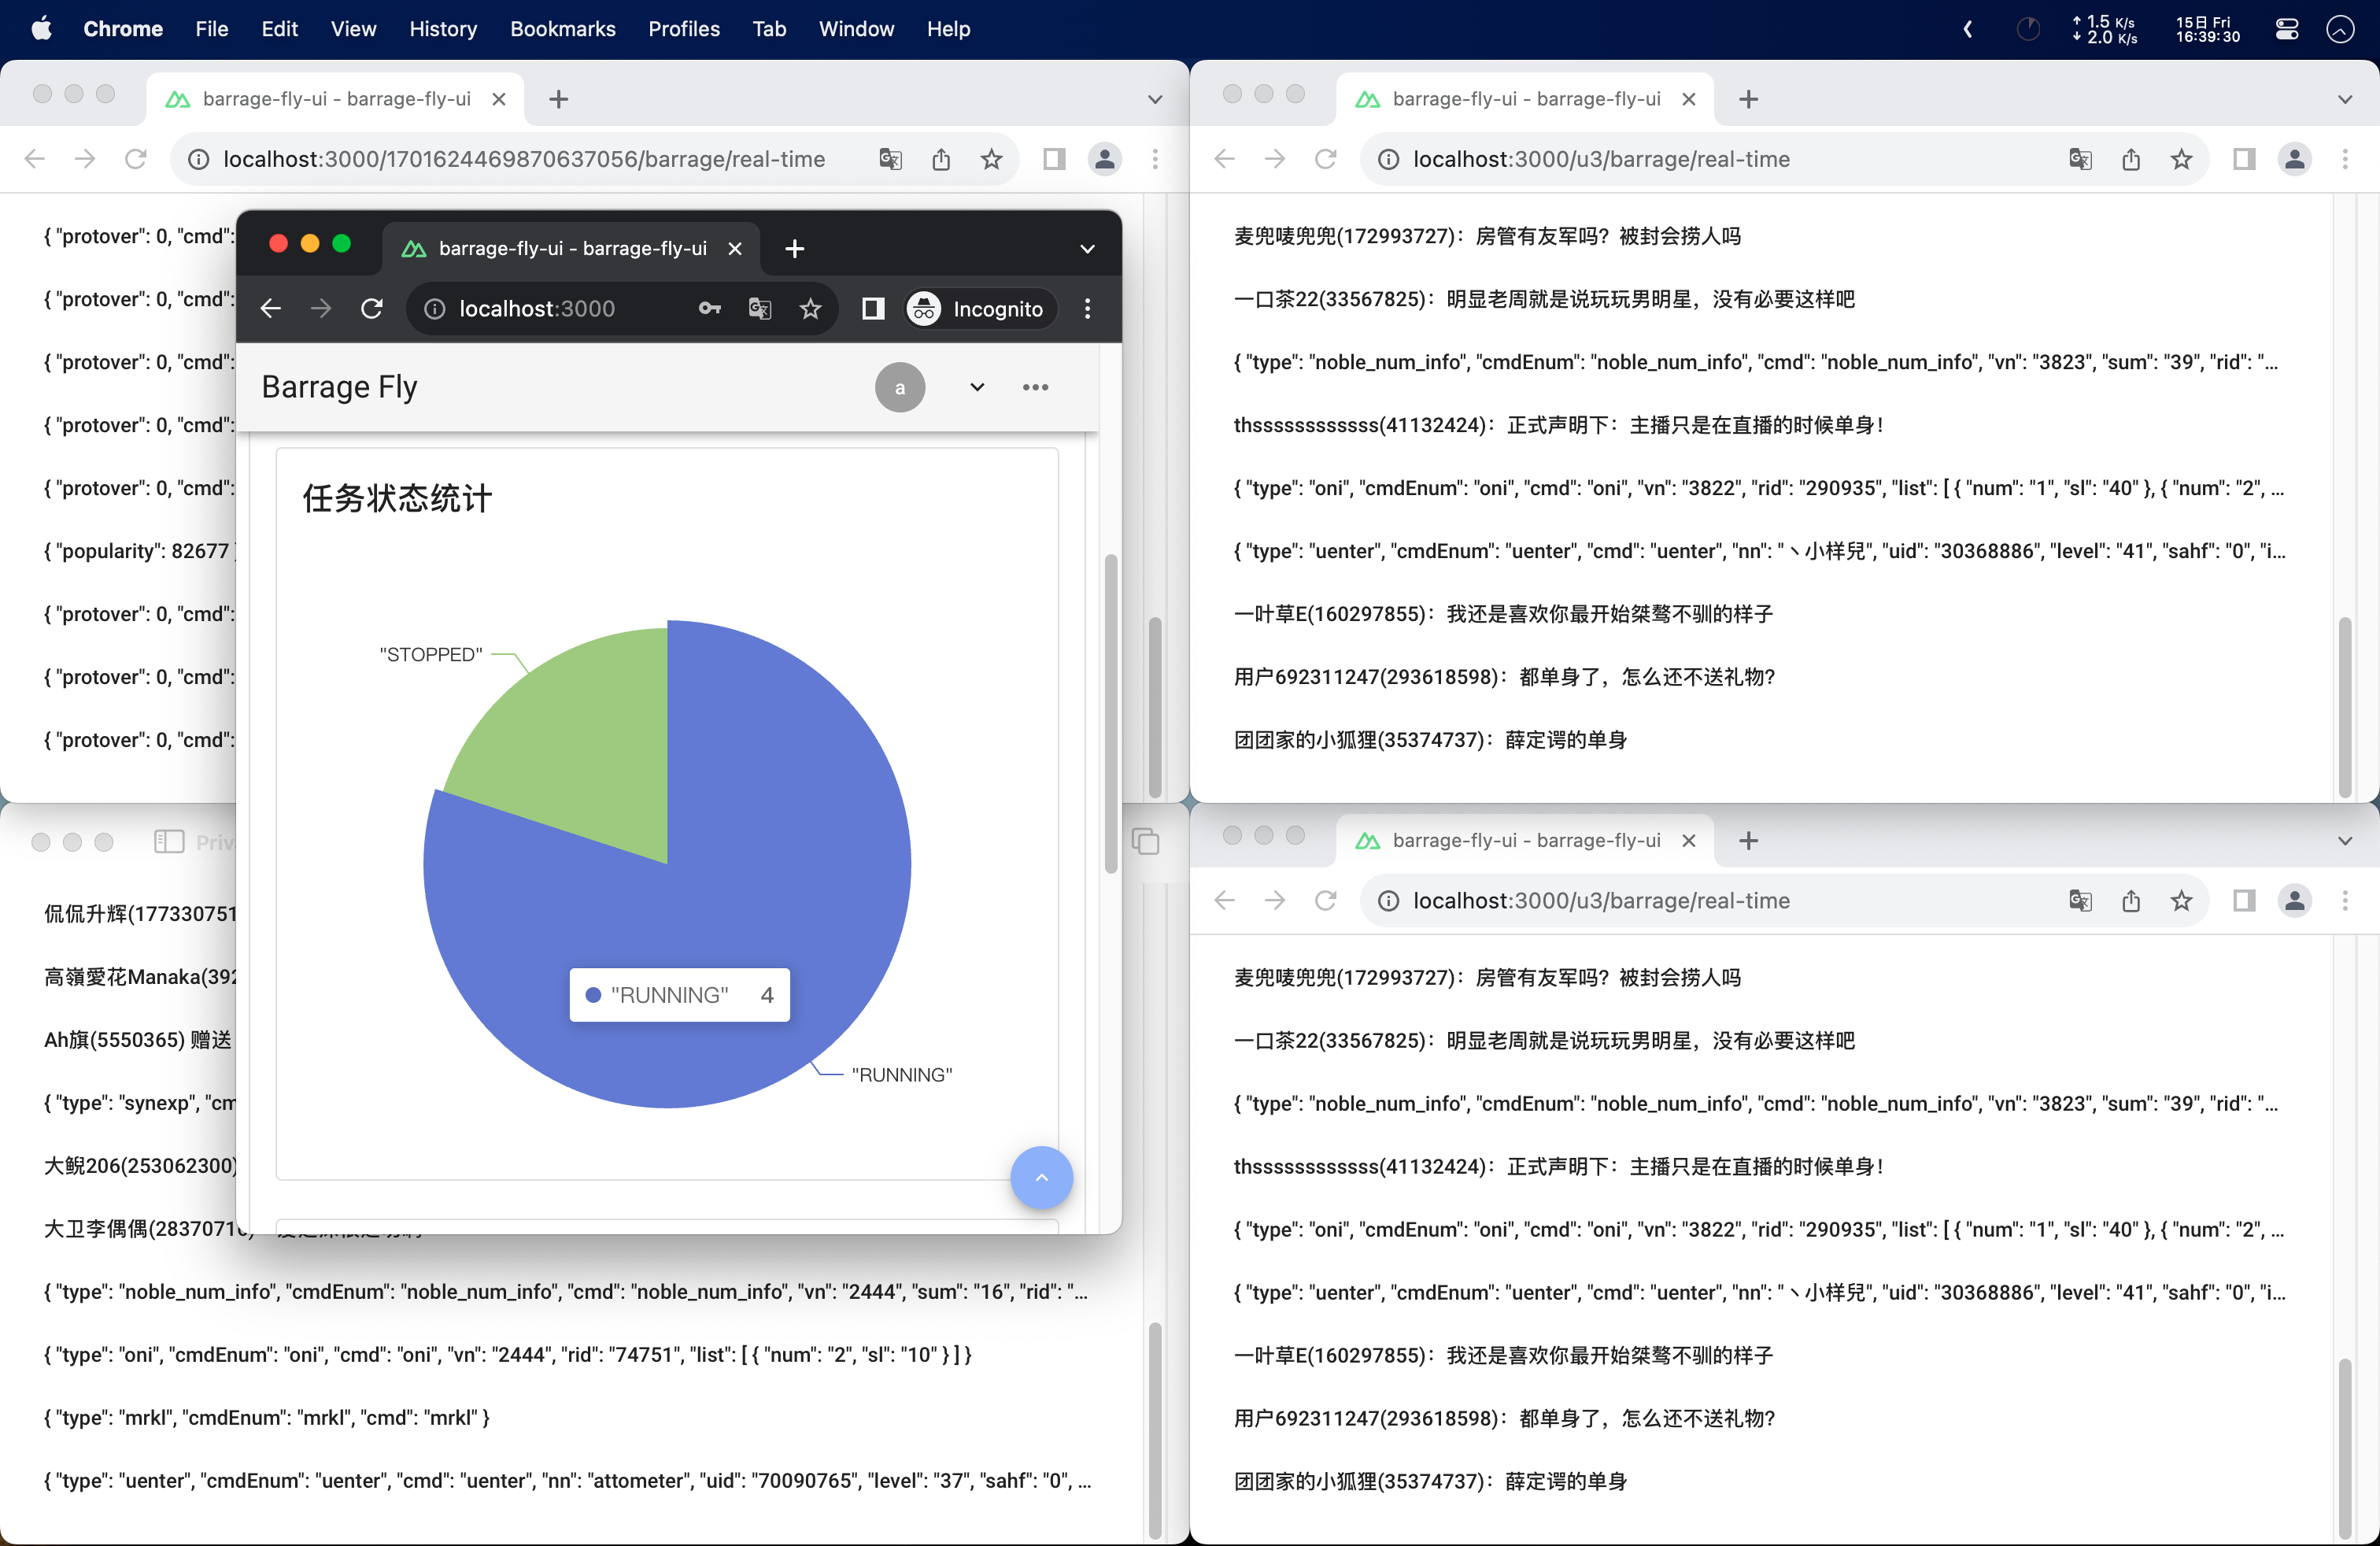Click translate icon in Incognito window toolbar
Image resolution: width=2380 pixels, height=1546 pixels.
click(x=760, y=309)
